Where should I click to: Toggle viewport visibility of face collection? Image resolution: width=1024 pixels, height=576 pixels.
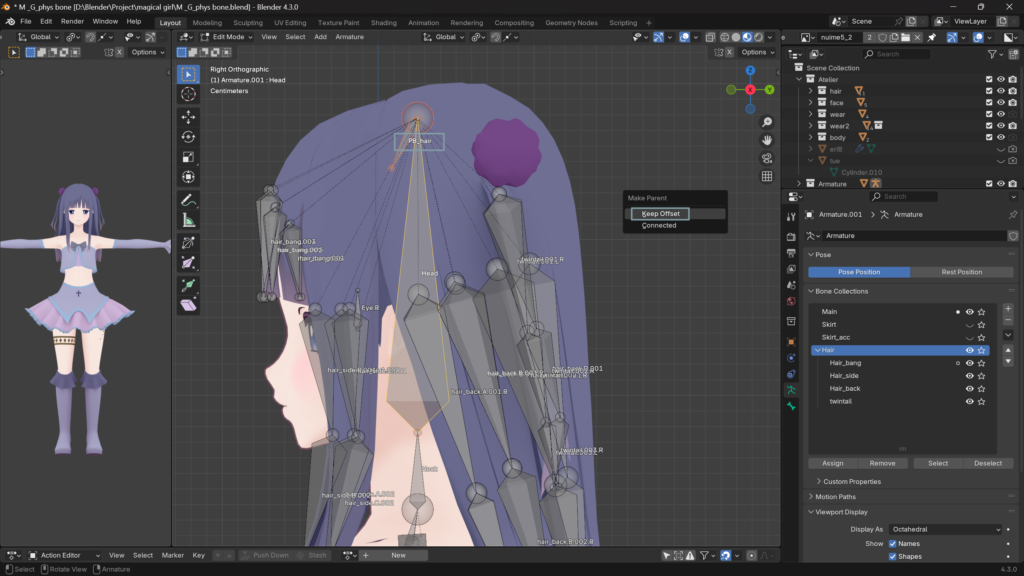point(1001,102)
